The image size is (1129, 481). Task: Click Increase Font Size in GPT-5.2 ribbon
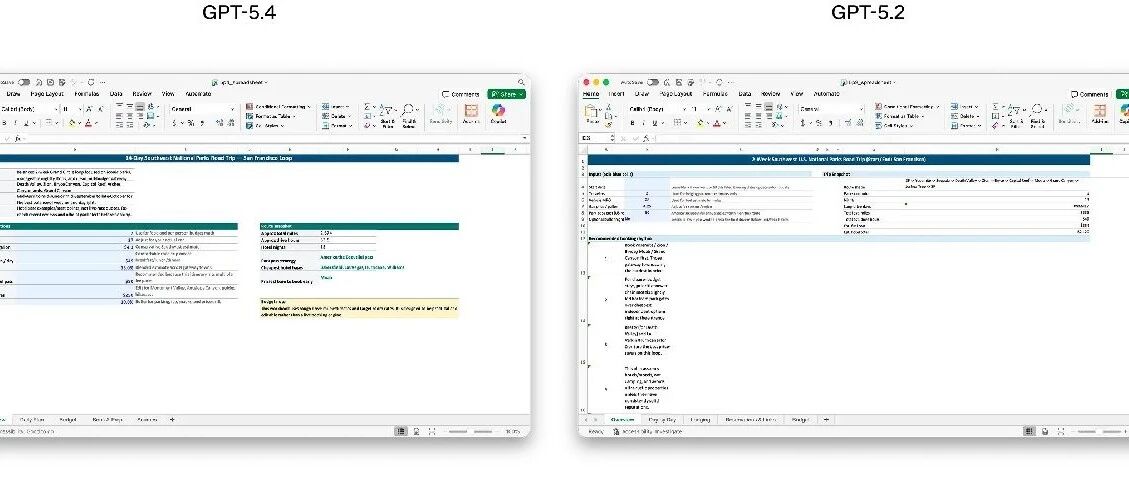click(x=717, y=109)
